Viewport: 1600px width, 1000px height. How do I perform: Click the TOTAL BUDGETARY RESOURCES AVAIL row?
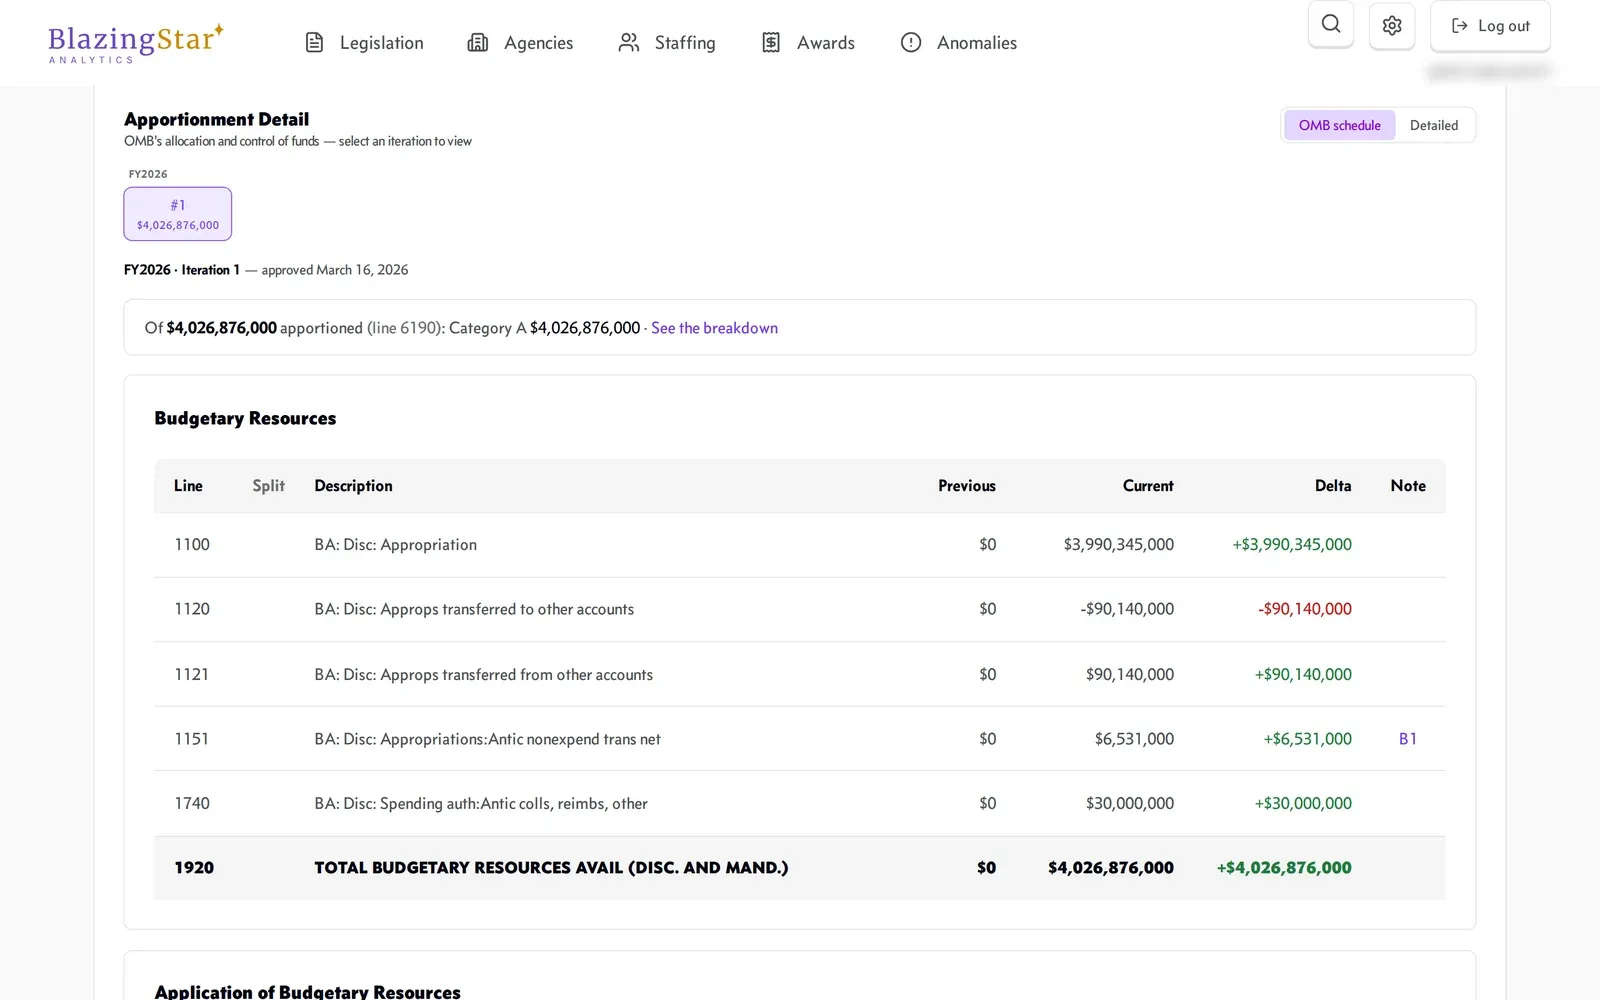click(x=799, y=868)
